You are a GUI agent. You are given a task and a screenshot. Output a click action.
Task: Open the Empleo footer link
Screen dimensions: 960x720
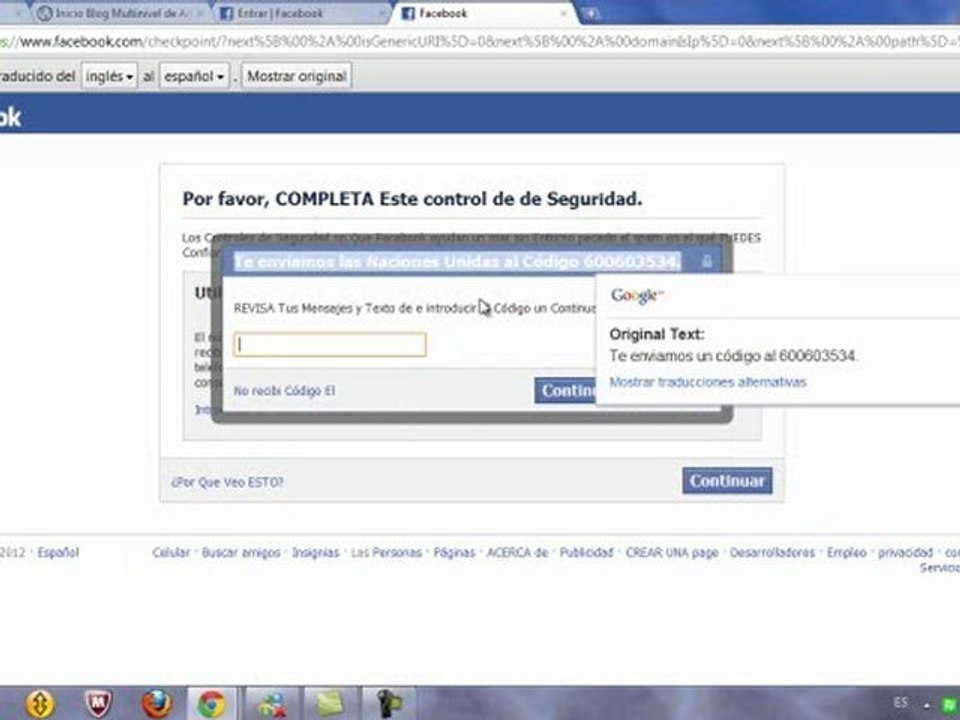[847, 552]
